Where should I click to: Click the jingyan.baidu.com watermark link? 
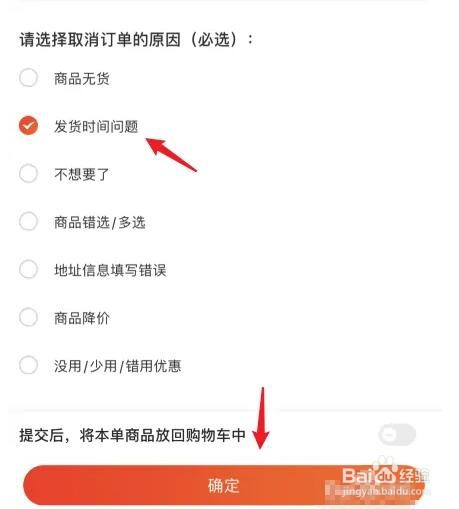coord(383,491)
